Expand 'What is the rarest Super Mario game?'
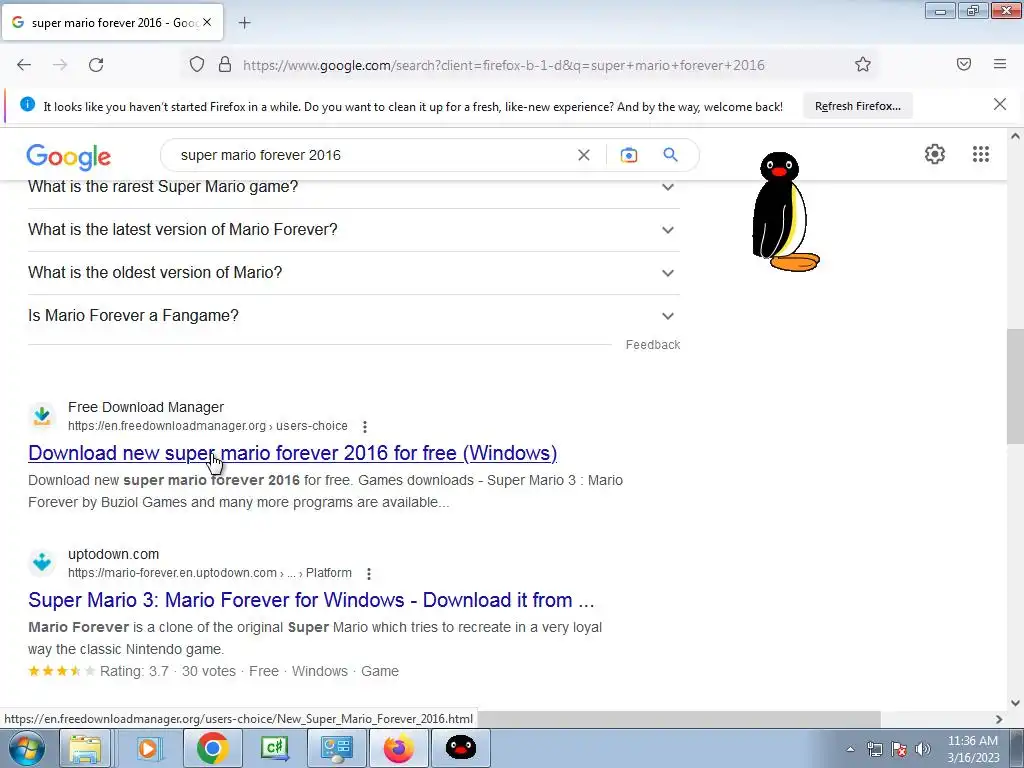This screenshot has height=768, width=1024. [x=354, y=187]
